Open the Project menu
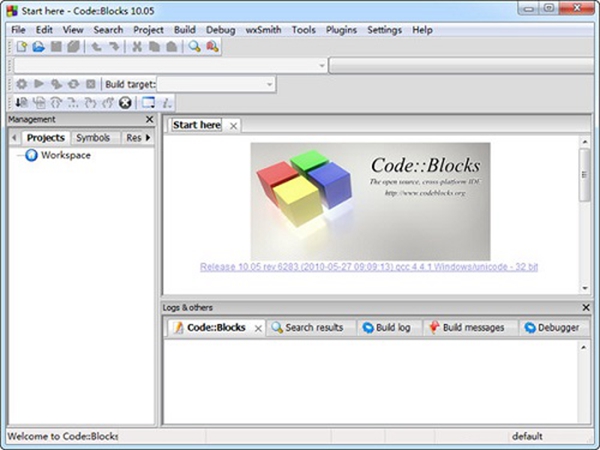 coord(148,30)
